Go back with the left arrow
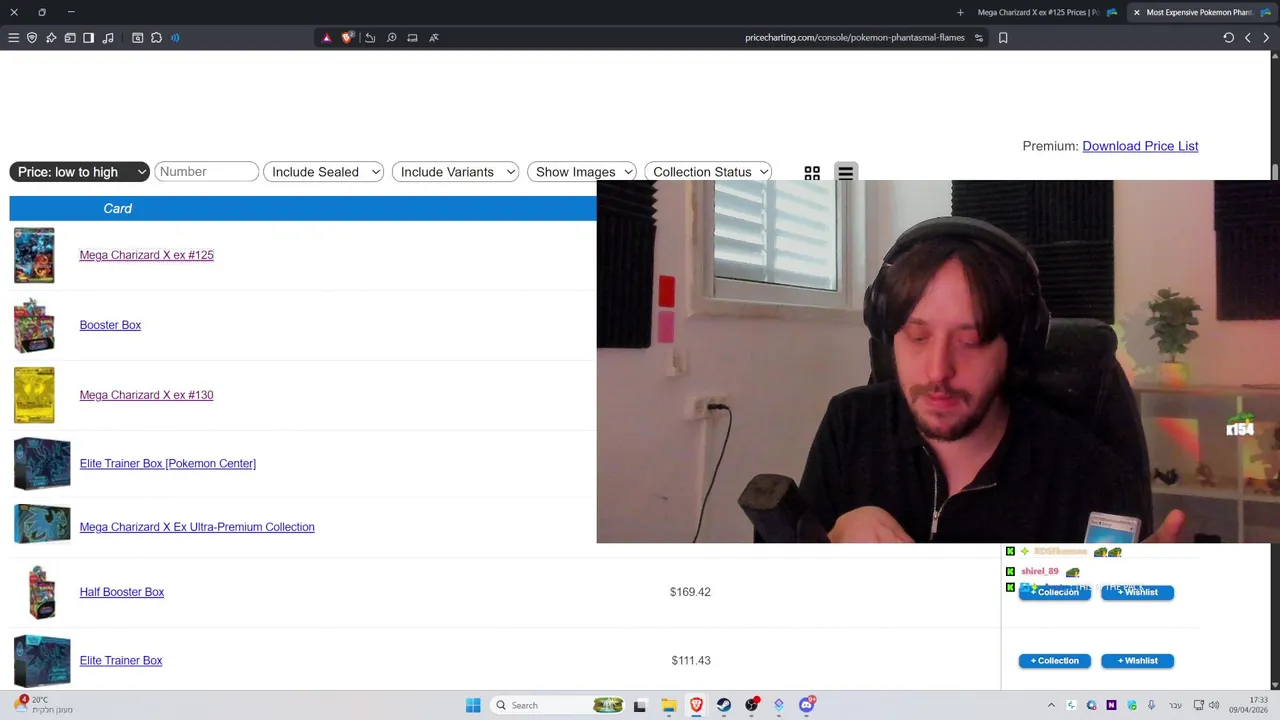 pyautogui.click(x=1248, y=38)
